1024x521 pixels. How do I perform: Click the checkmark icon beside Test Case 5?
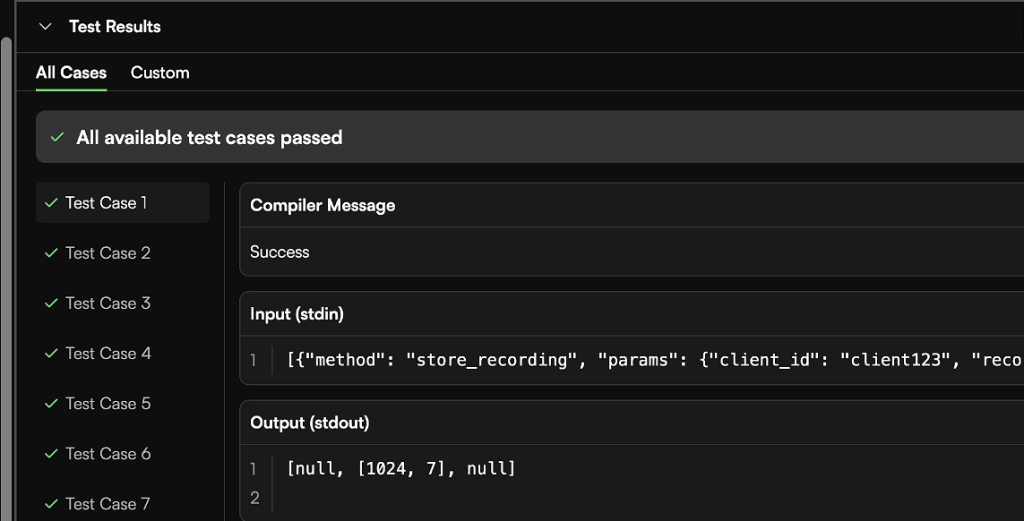pos(51,403)
